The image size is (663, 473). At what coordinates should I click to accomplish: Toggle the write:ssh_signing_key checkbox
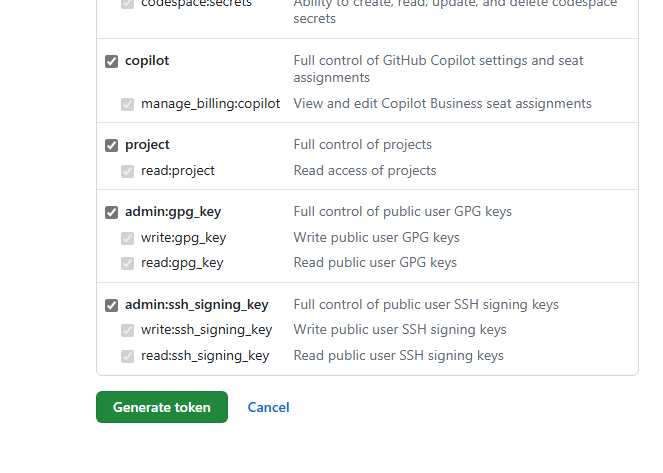pos(127,330)
